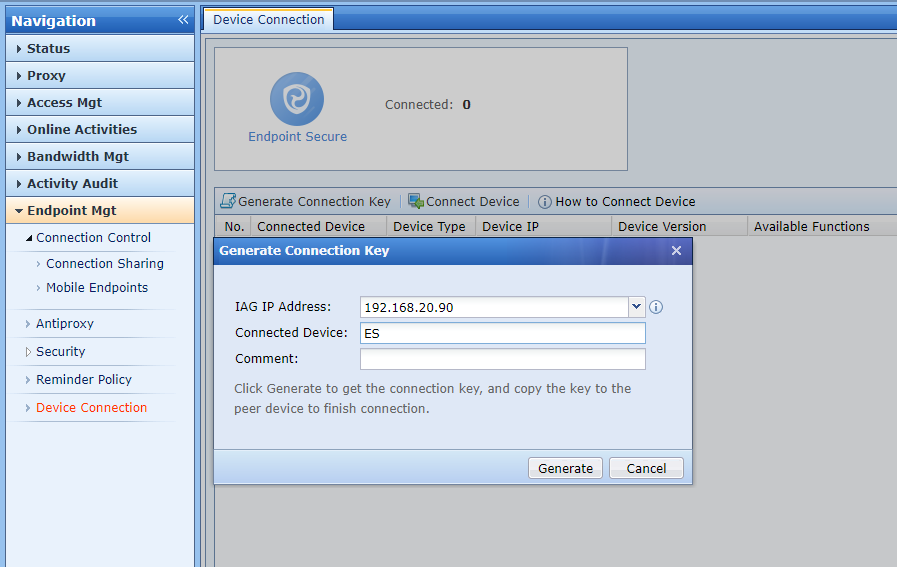Expand the Proxy navigation section
This screenshot has width=897, height=567.
click(100, 76)
